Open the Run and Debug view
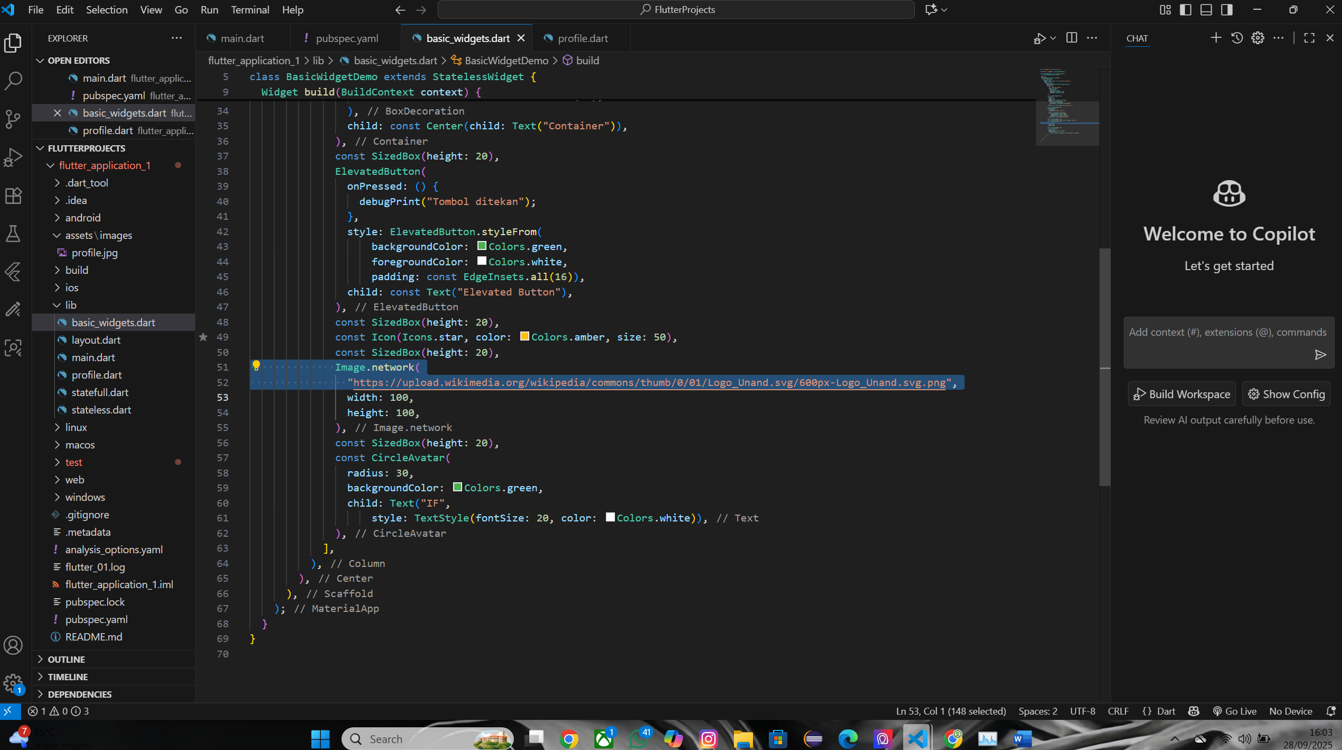 pos(13,156)
